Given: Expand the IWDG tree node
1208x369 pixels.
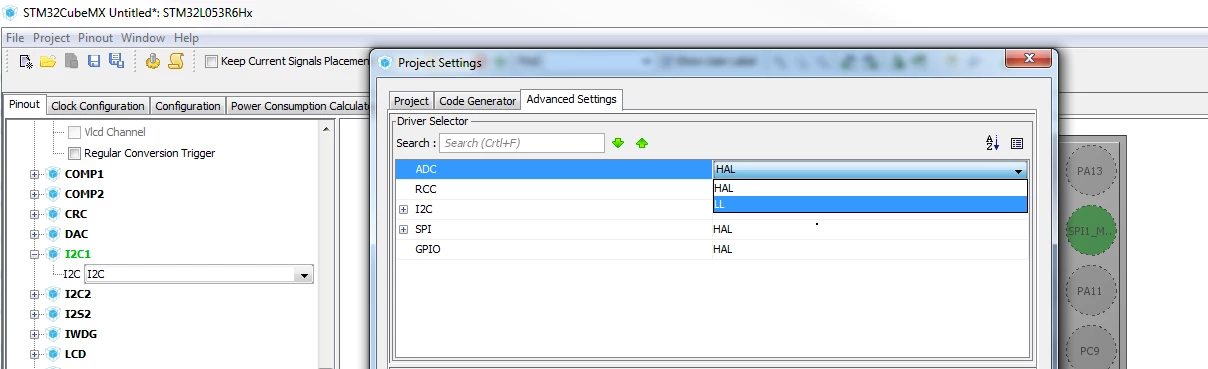Looking at the screenshot, I should [x=35, y=334].
